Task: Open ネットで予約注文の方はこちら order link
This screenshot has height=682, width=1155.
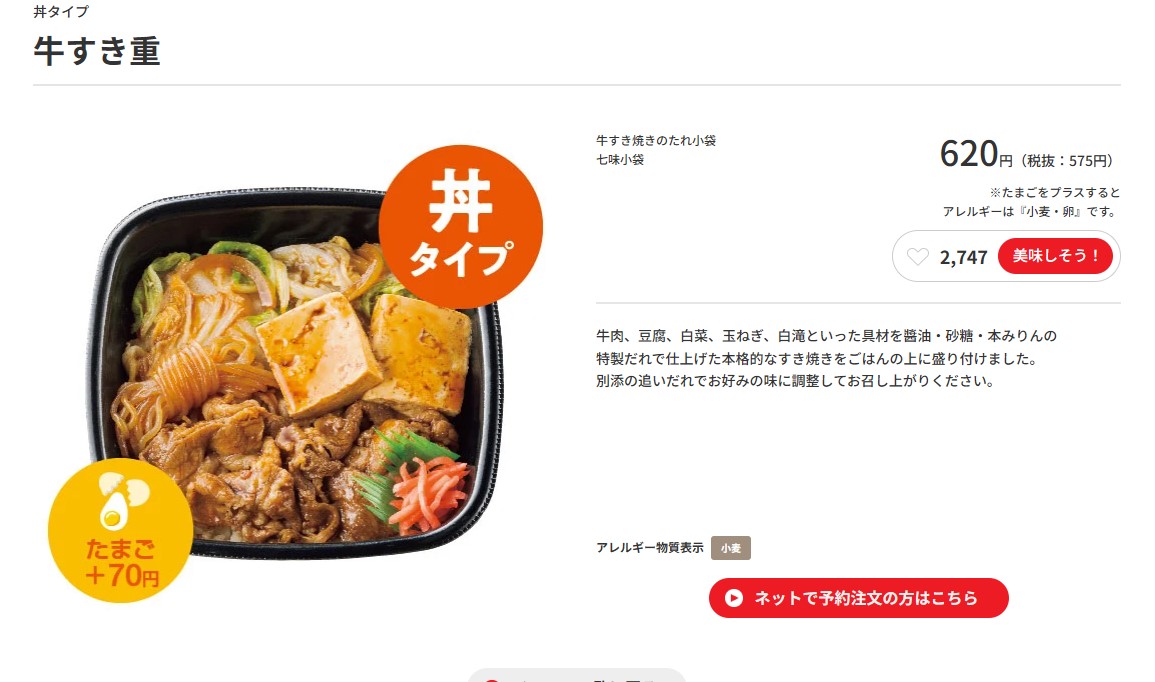Action: click(x=858, y=598)
